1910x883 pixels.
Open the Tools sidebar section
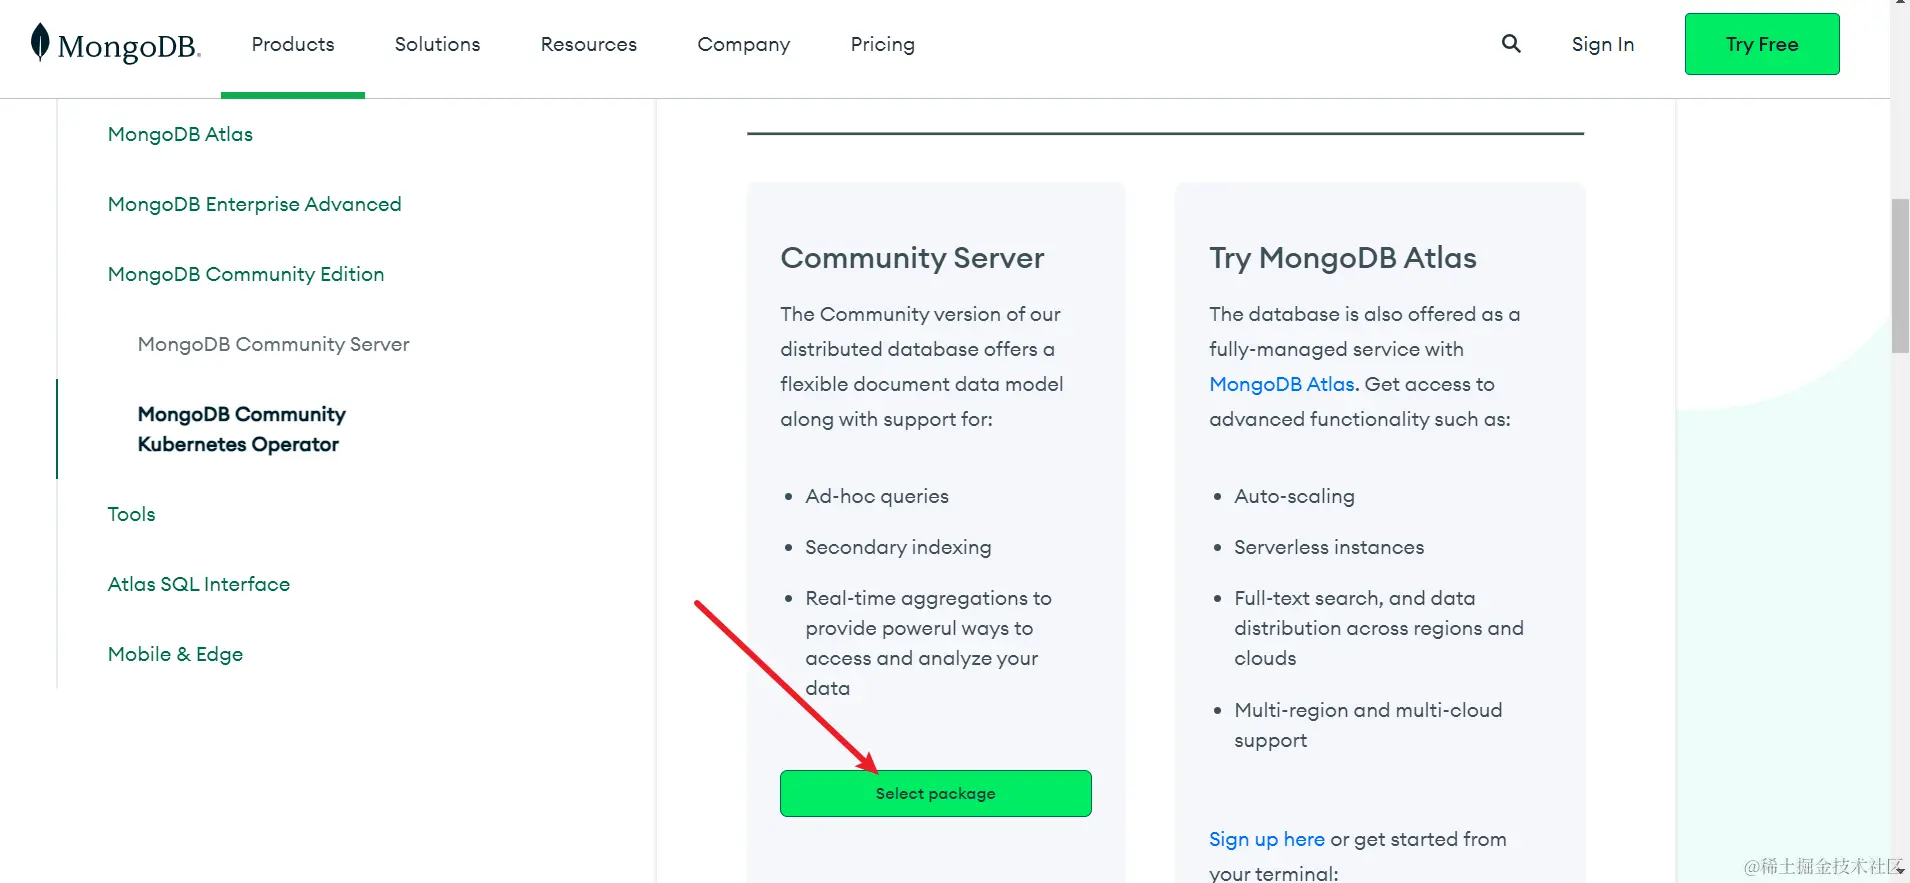(132, 514)
